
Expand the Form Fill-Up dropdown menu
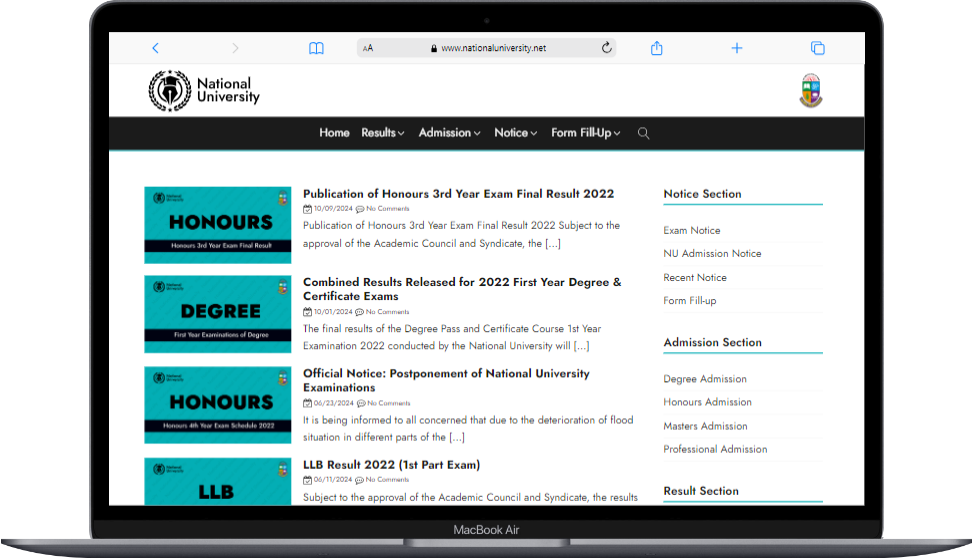click(x=585, y=133)
